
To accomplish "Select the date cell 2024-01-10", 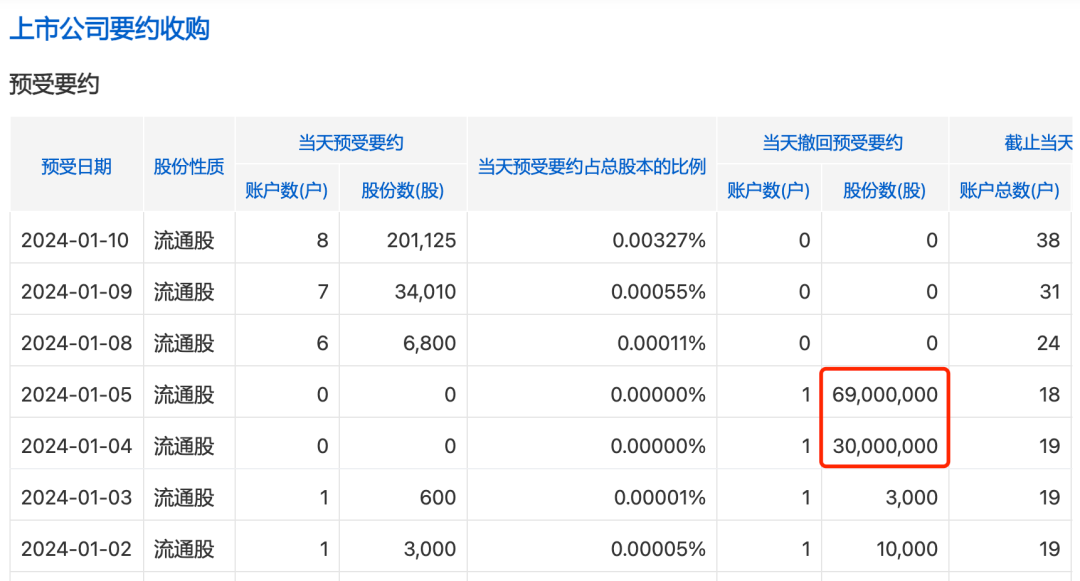I will pyautogui.click(x=75, y=240).
